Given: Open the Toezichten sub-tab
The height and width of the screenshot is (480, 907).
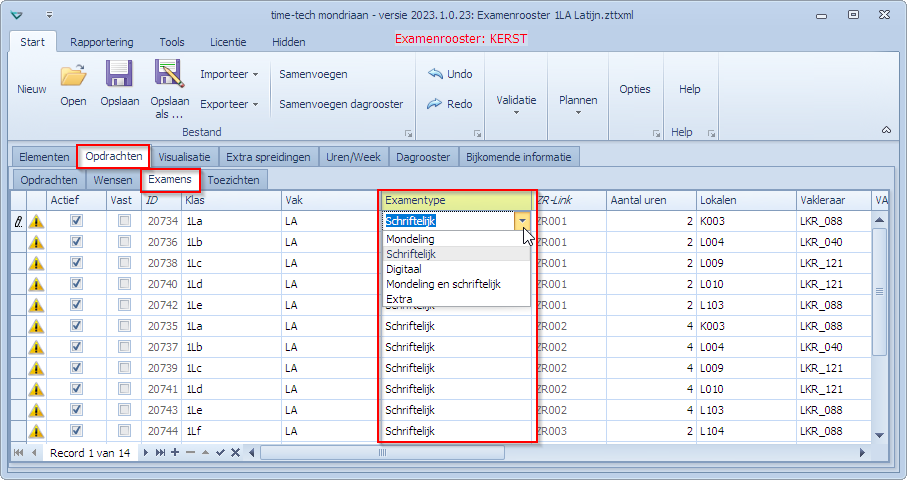Looking at the screenshot, I should [234, 180].
